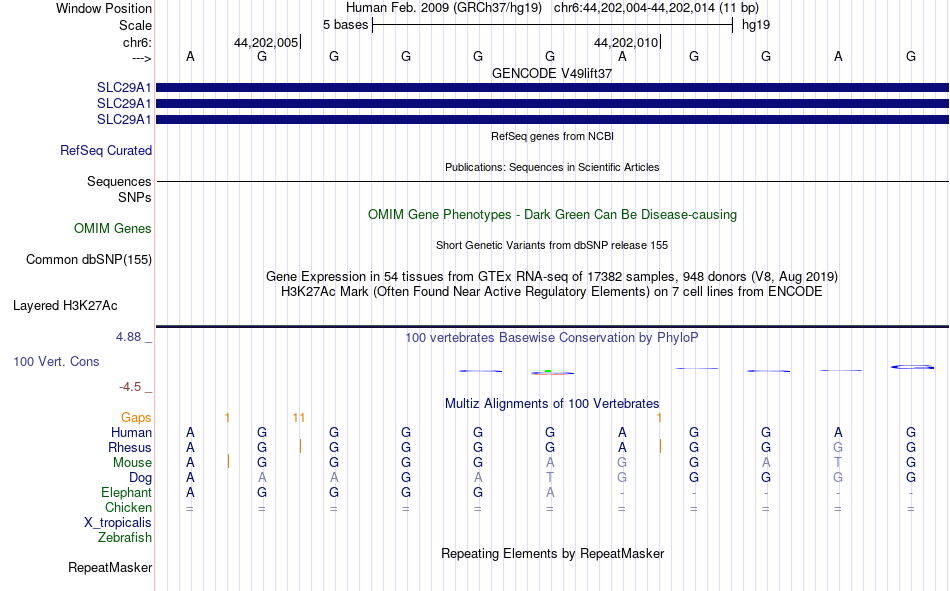Click the T base in the Dog row
950x591 pixels.
click(x=550, y=478)
